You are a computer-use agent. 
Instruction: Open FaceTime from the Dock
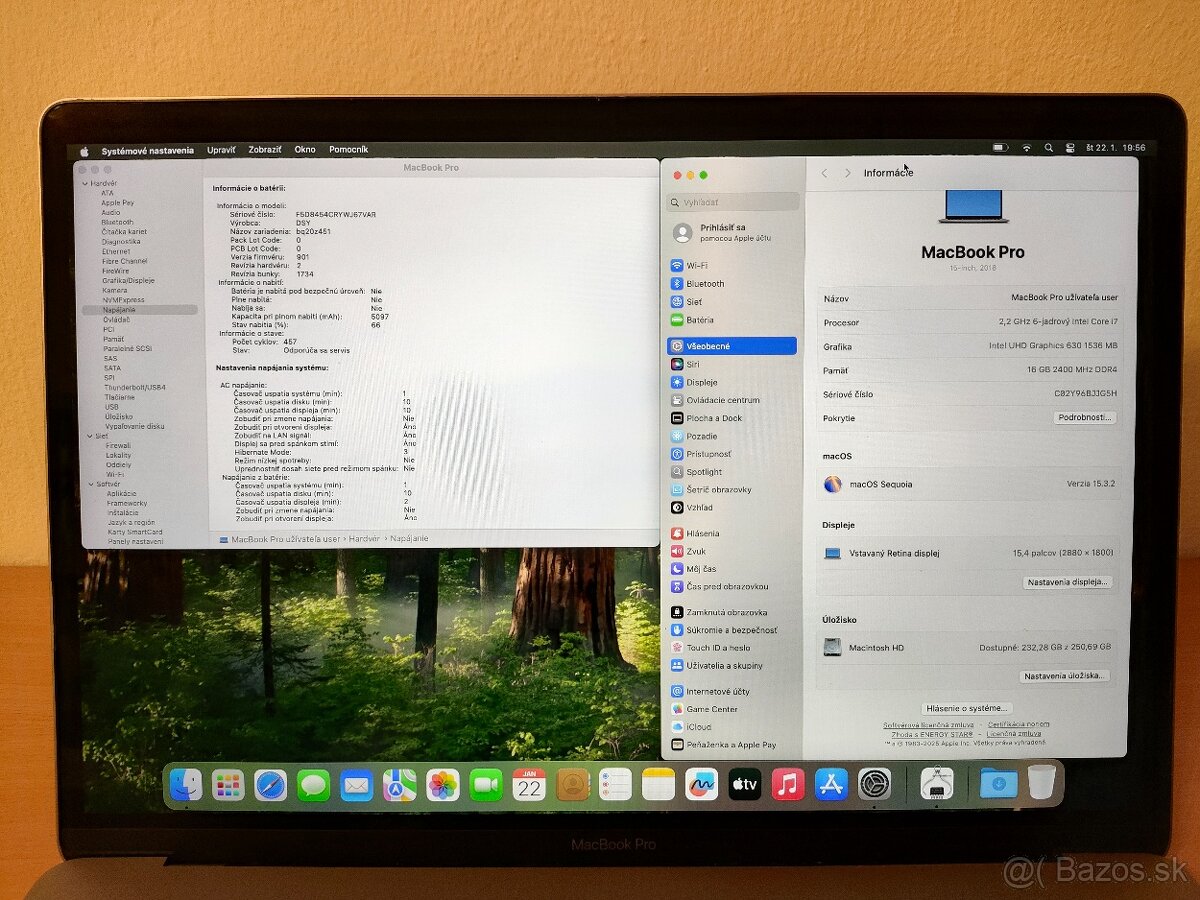486,785
